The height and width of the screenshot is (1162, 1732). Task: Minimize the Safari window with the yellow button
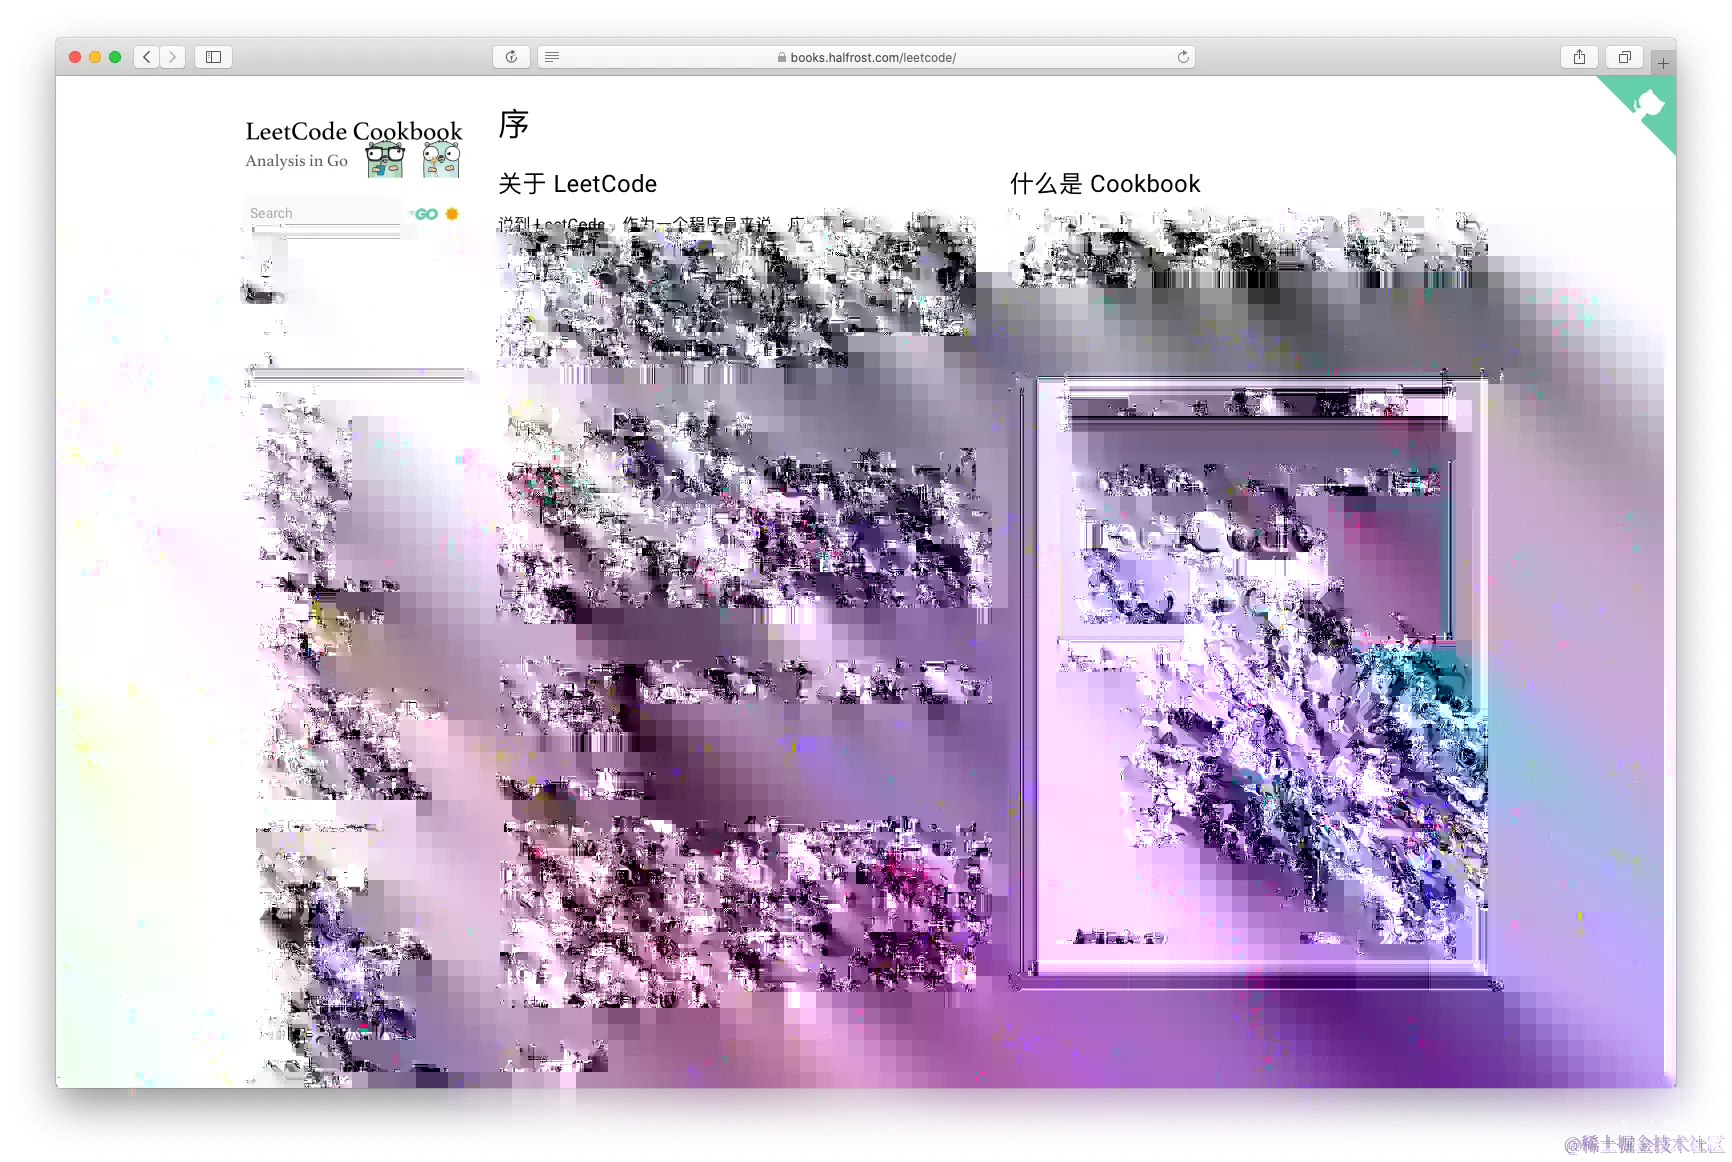point(95,57)
